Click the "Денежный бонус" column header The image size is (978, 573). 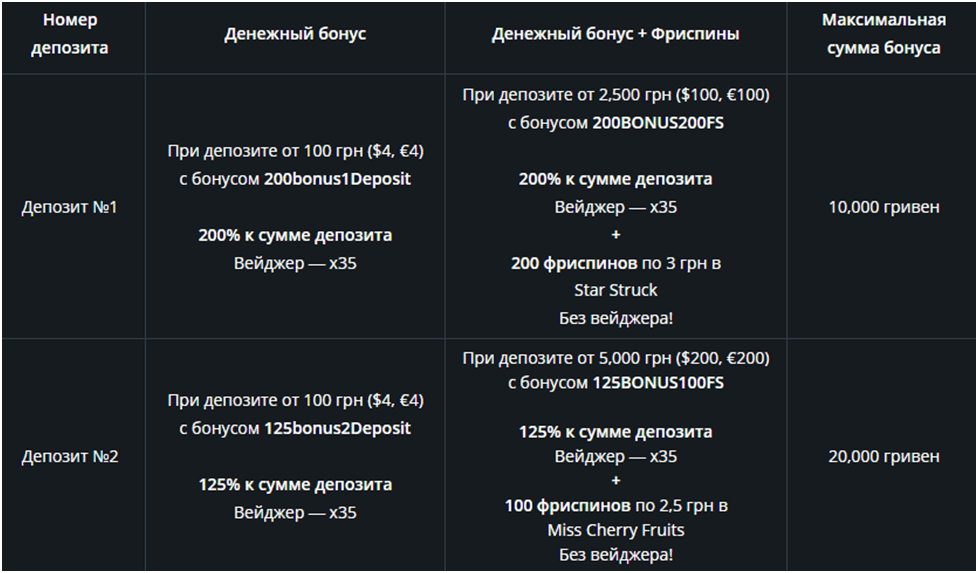[295, 34]
